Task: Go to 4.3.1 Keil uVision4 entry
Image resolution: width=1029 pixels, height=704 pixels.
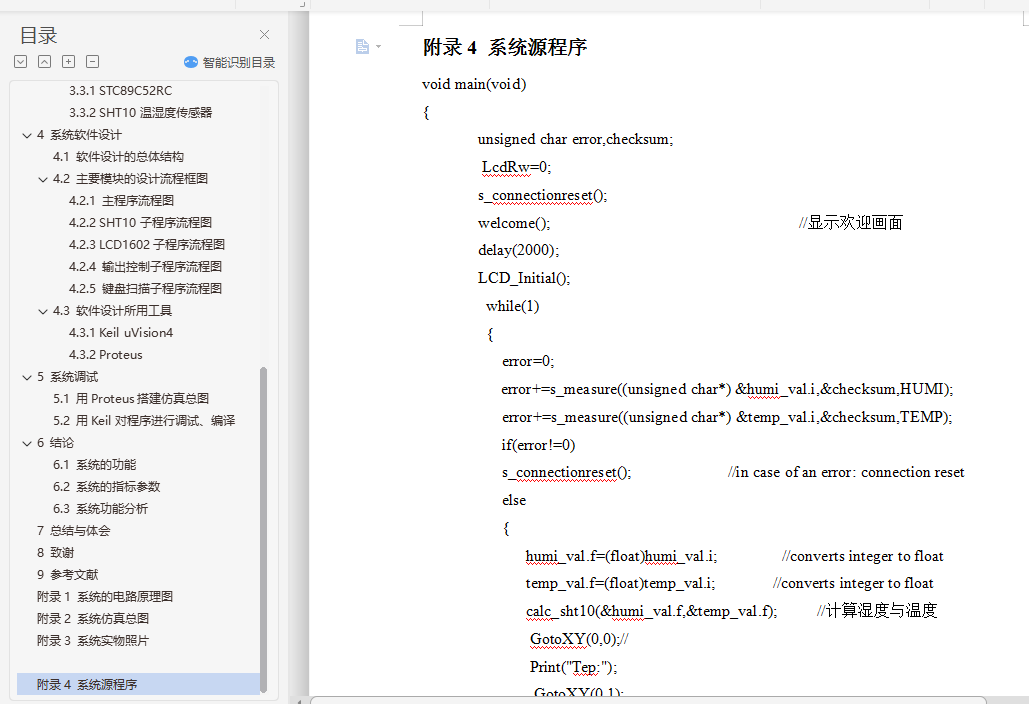Action: point(121,333)
